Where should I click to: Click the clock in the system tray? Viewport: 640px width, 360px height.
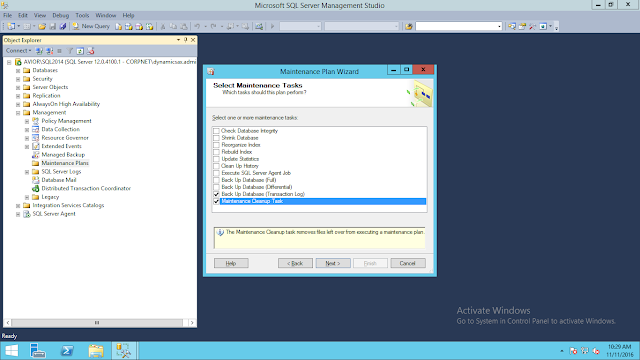click(619, 351)
